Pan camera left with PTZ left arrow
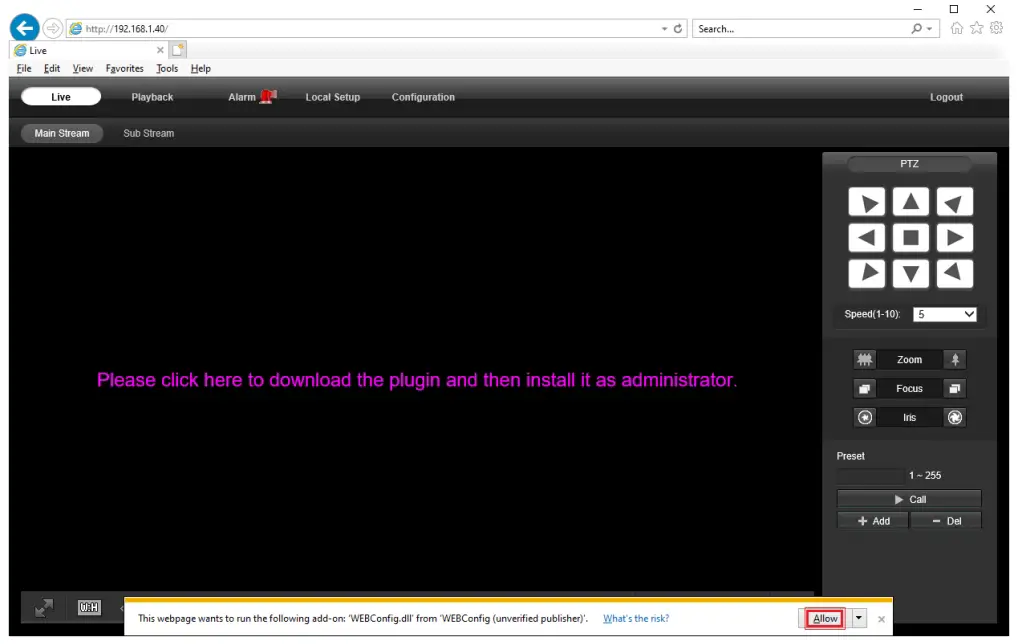Viewport: 1017px width, 644px height. [x=867, y=238]
